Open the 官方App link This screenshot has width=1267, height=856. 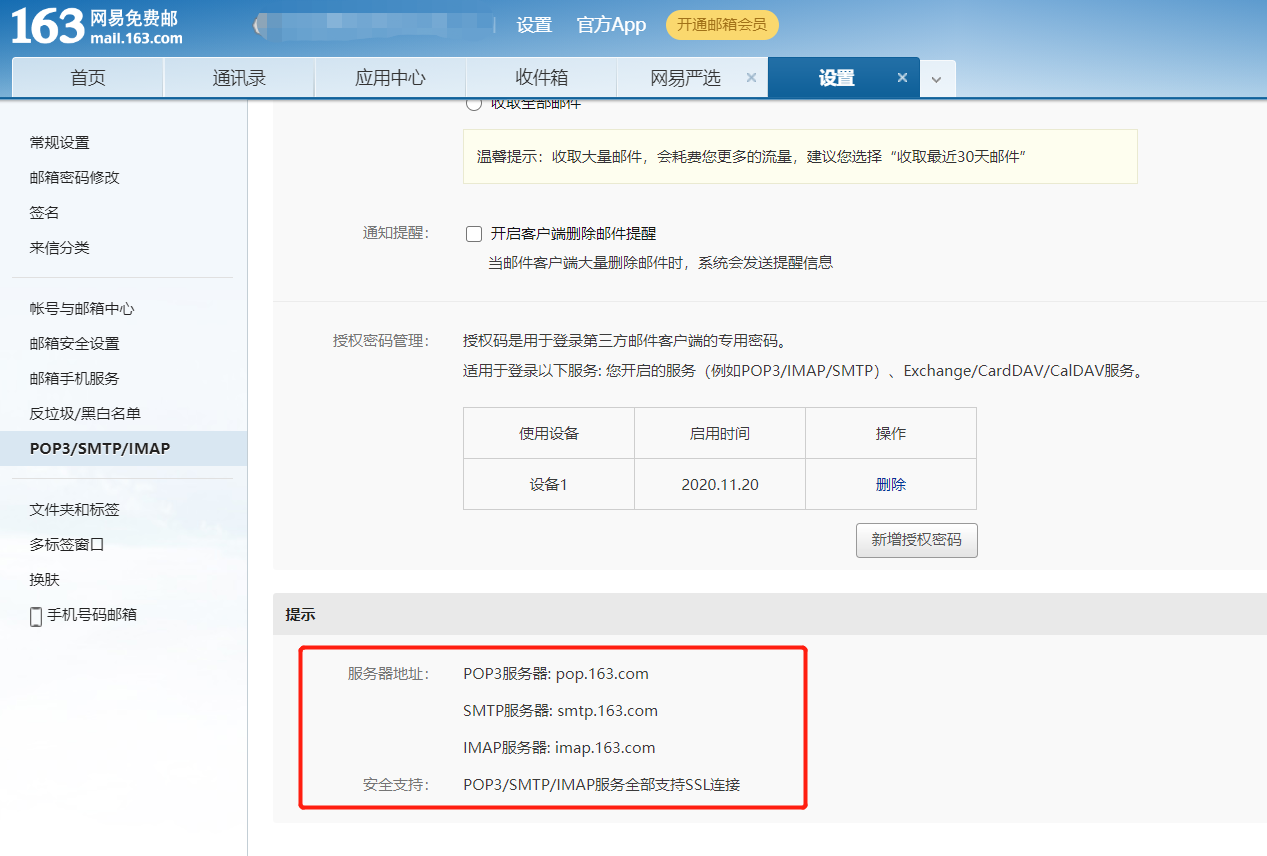tap(611, 25)
